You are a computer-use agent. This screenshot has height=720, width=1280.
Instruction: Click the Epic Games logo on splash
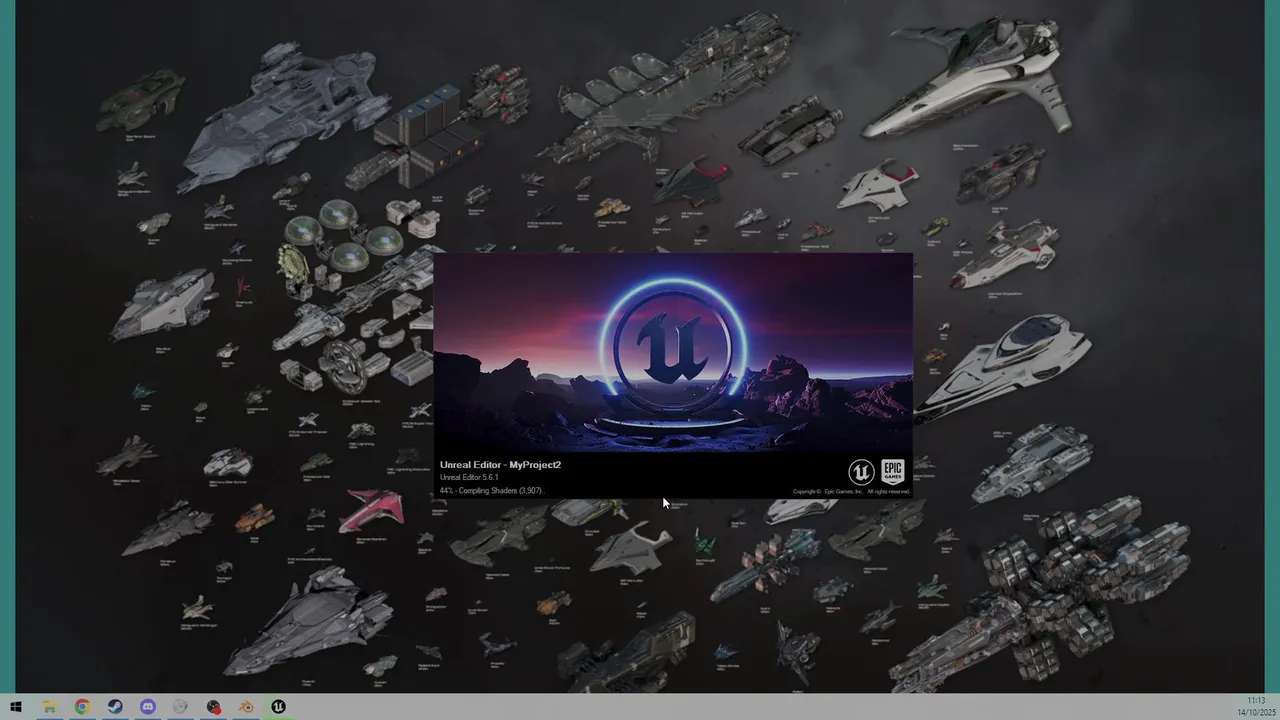point(893,472)
